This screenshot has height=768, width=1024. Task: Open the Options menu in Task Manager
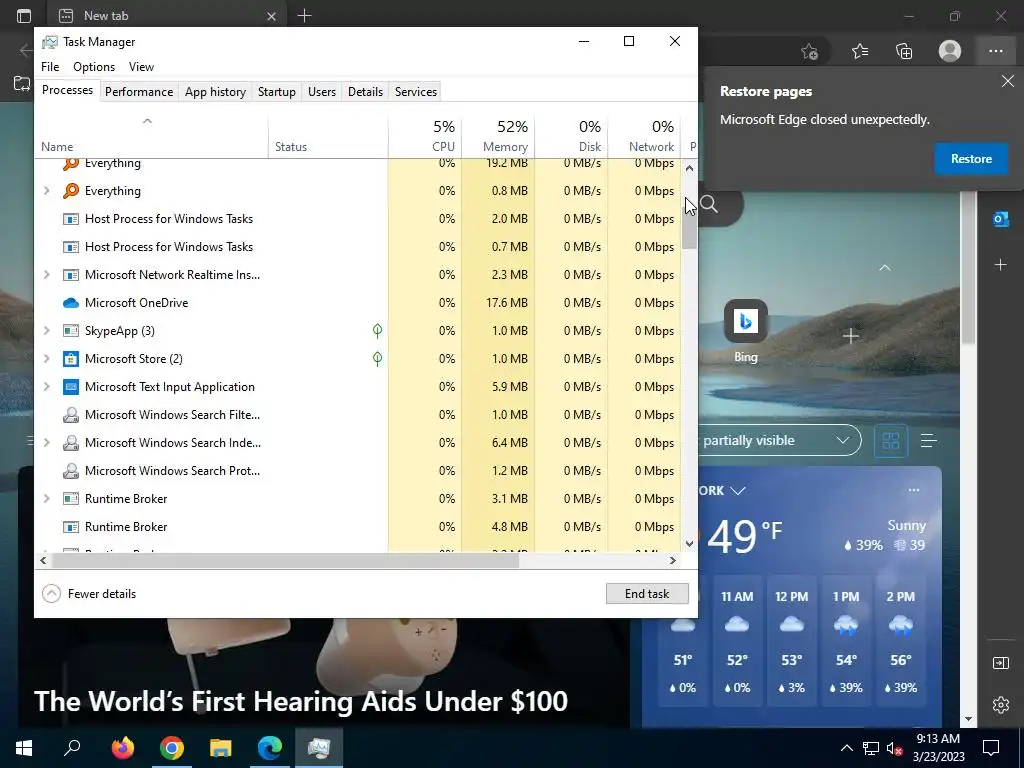pyautogui.click(x=94, y=67)
